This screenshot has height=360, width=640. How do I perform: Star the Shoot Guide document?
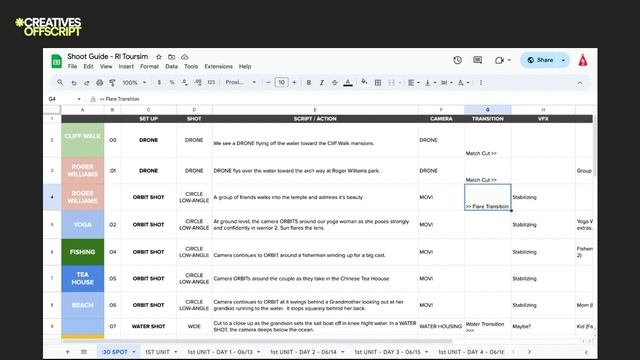pos(159,57)
